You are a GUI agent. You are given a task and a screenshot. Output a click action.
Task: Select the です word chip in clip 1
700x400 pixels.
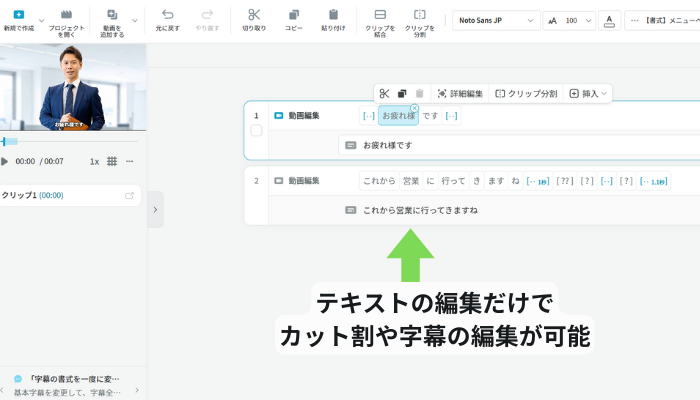click(430, 116)
